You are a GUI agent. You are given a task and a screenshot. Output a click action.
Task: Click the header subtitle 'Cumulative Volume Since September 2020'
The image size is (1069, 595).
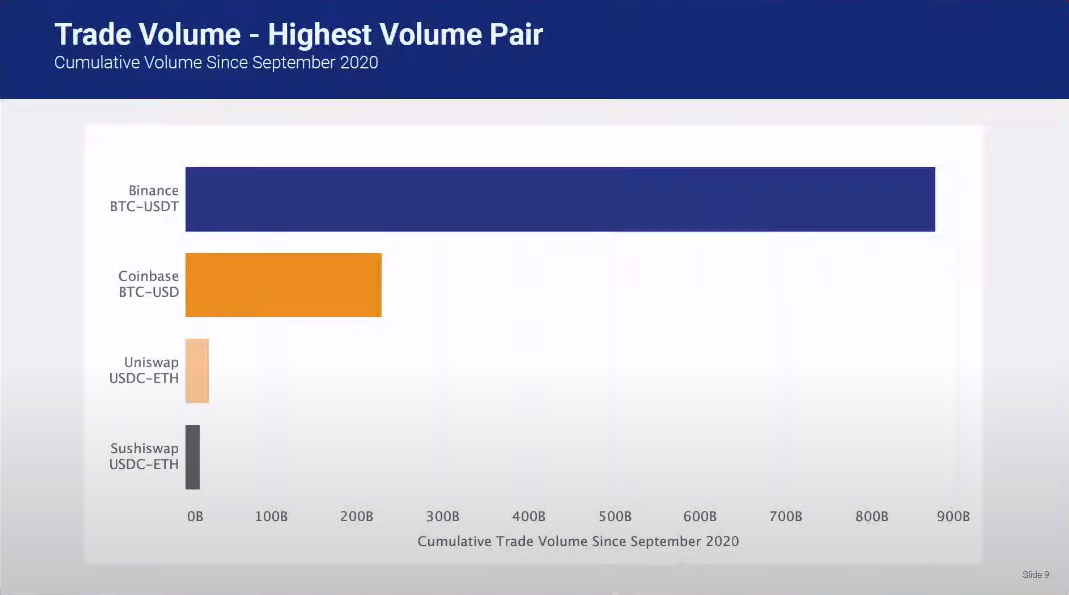pyautogui.click(x=216, y=63)
